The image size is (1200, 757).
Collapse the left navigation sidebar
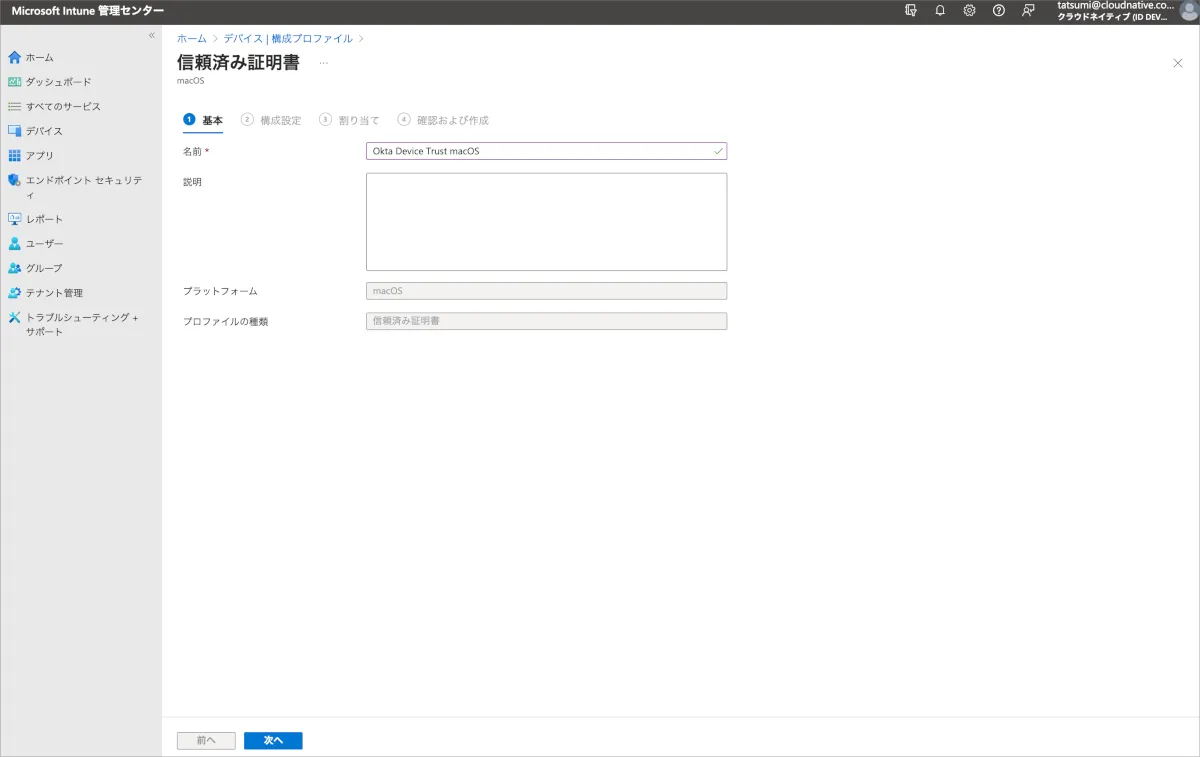[152, 35]
